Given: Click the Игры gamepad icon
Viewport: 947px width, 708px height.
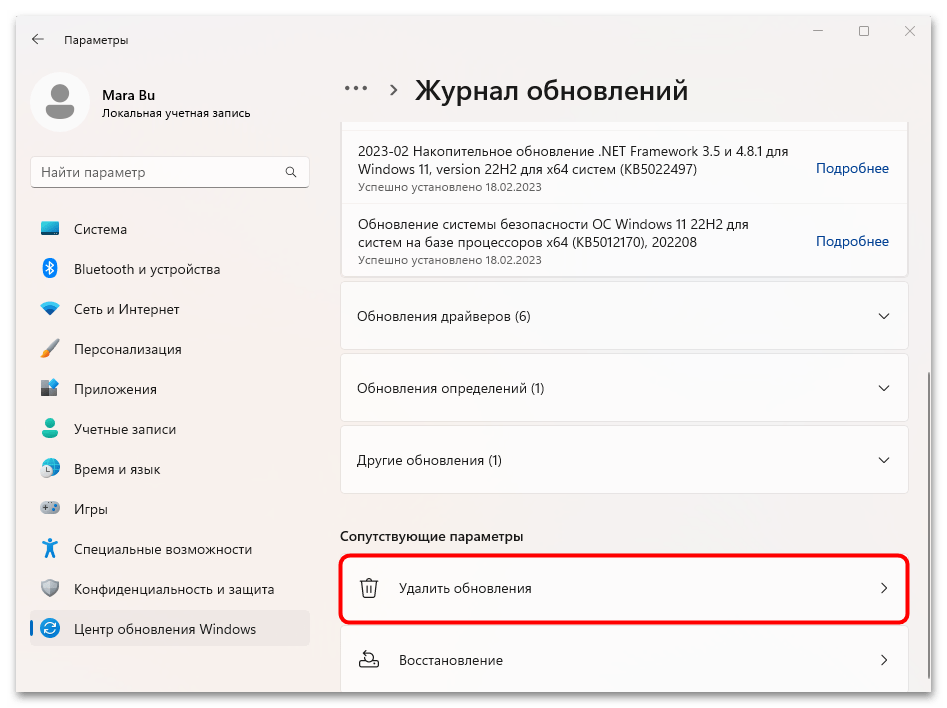Looking at the screenshot, I should 50,508.
